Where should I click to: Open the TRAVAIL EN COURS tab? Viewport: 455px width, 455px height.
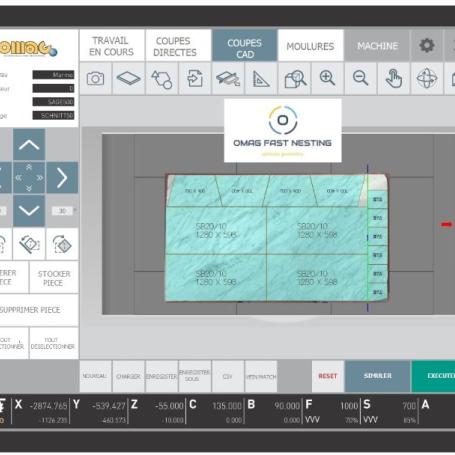pyautogui.click(x=112, y=46)
